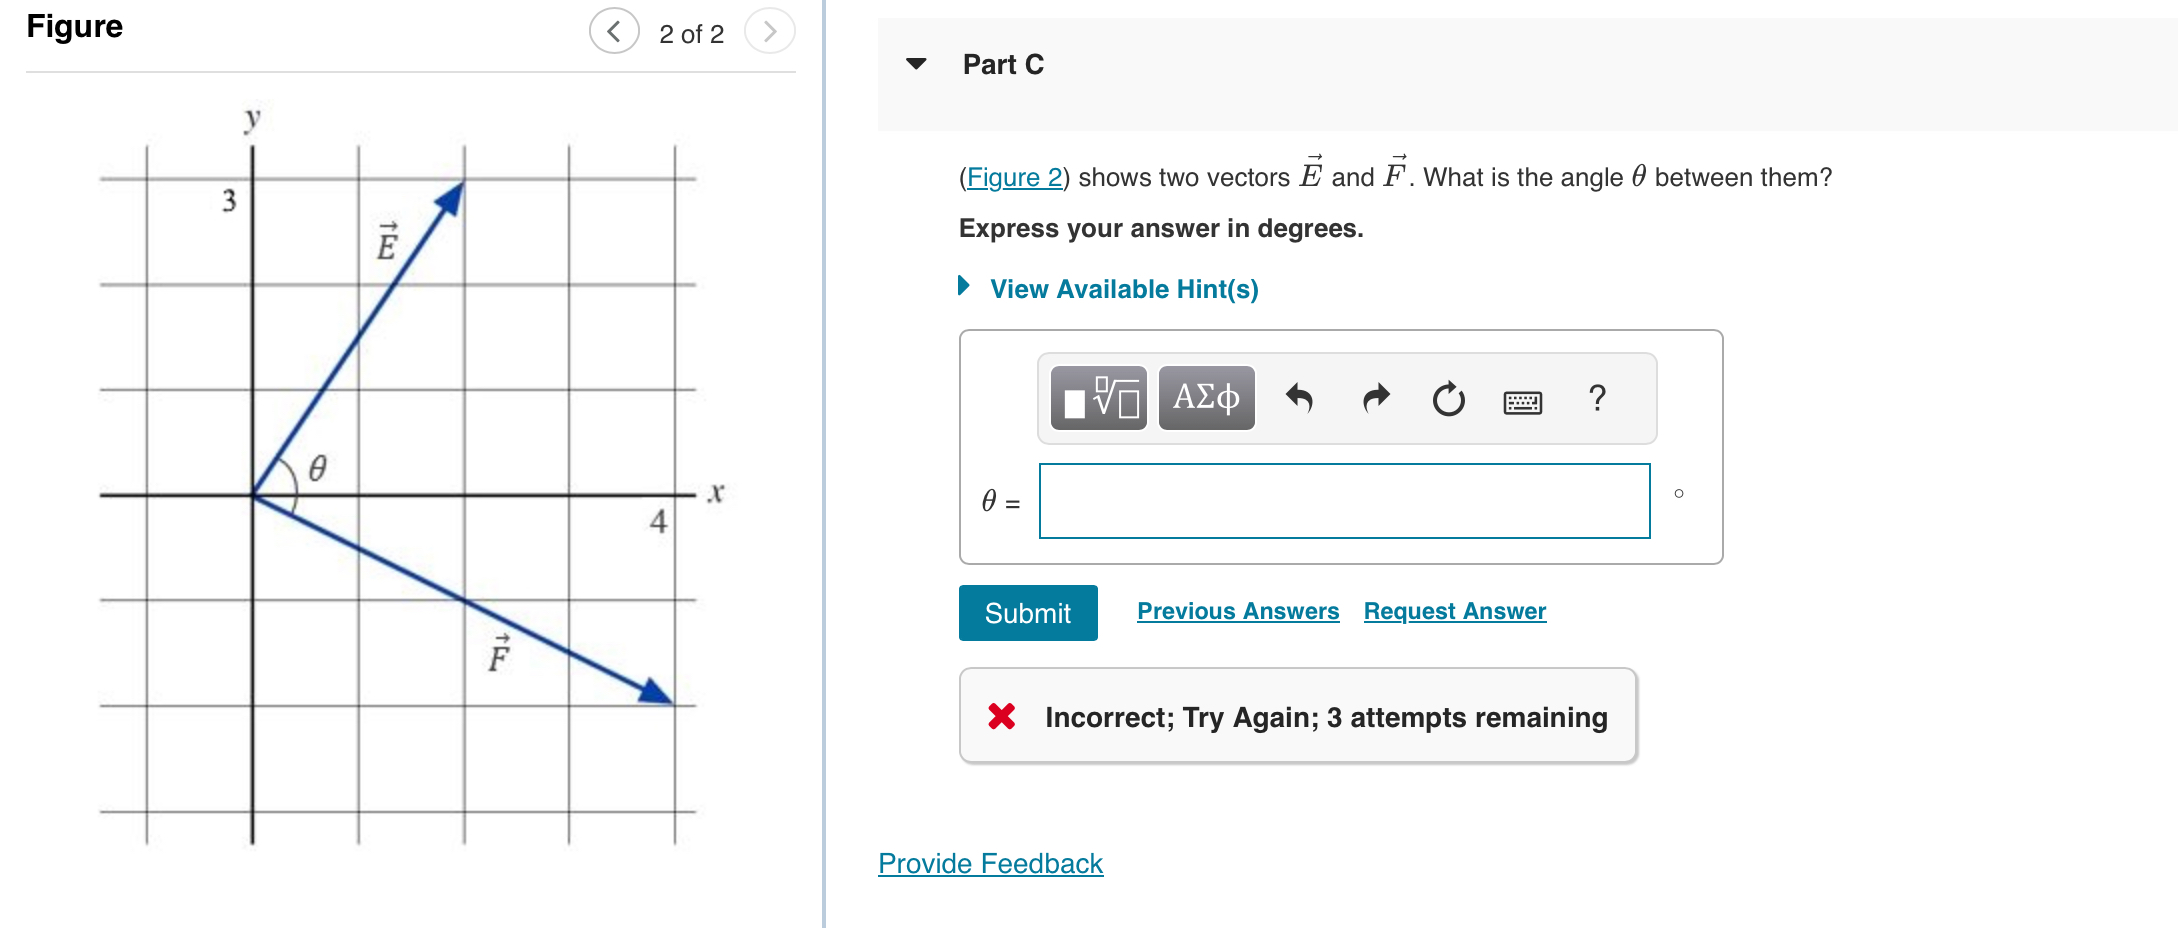Submit the answer for Part C
2178x928 pixels.
pos(1027,612)
